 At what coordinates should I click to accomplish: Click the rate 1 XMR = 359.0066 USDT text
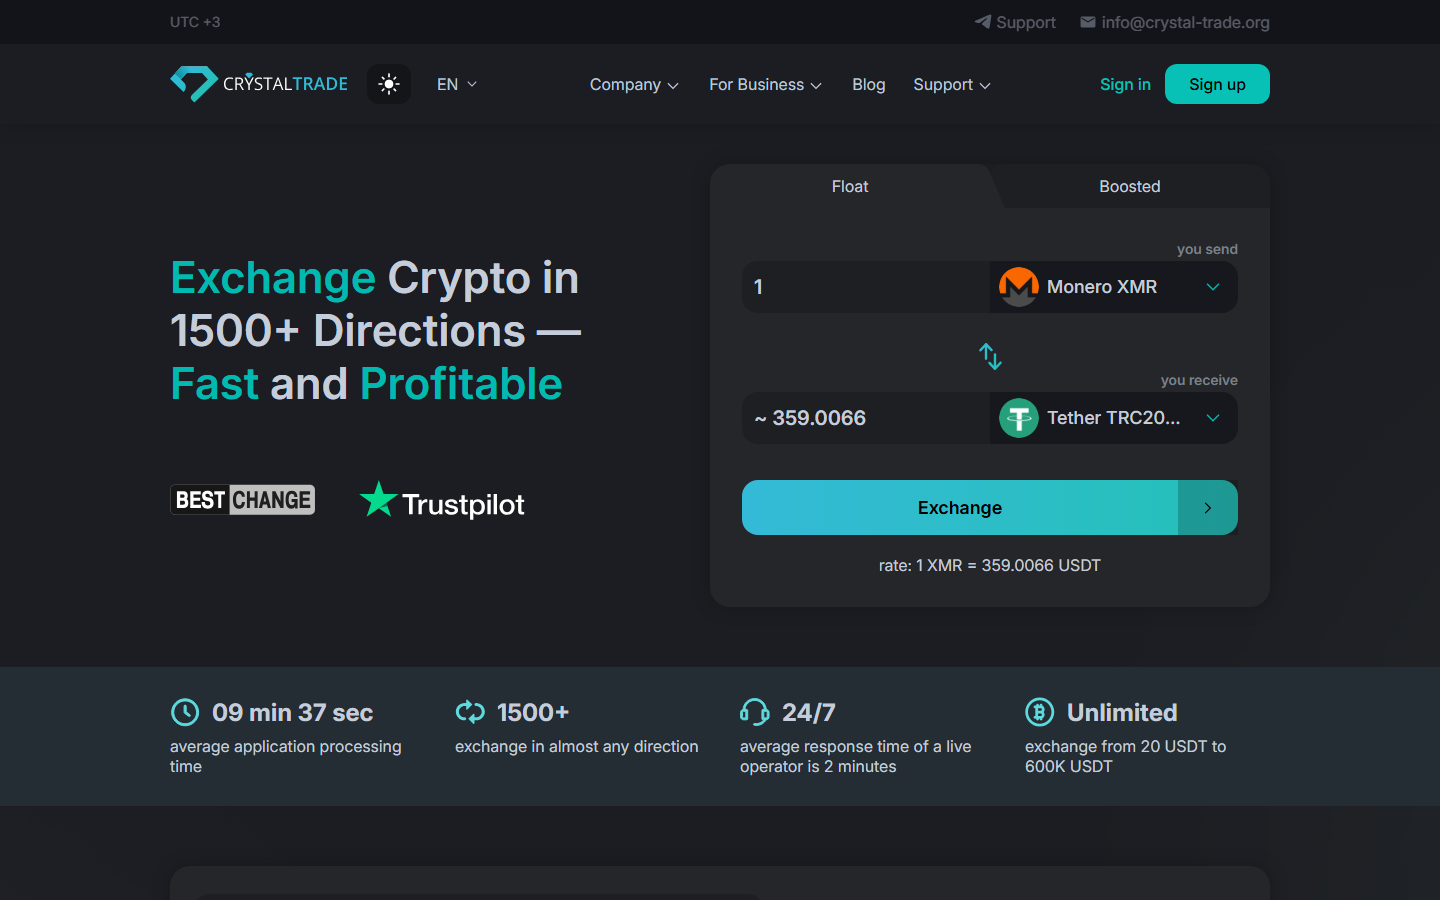[990, 565]
